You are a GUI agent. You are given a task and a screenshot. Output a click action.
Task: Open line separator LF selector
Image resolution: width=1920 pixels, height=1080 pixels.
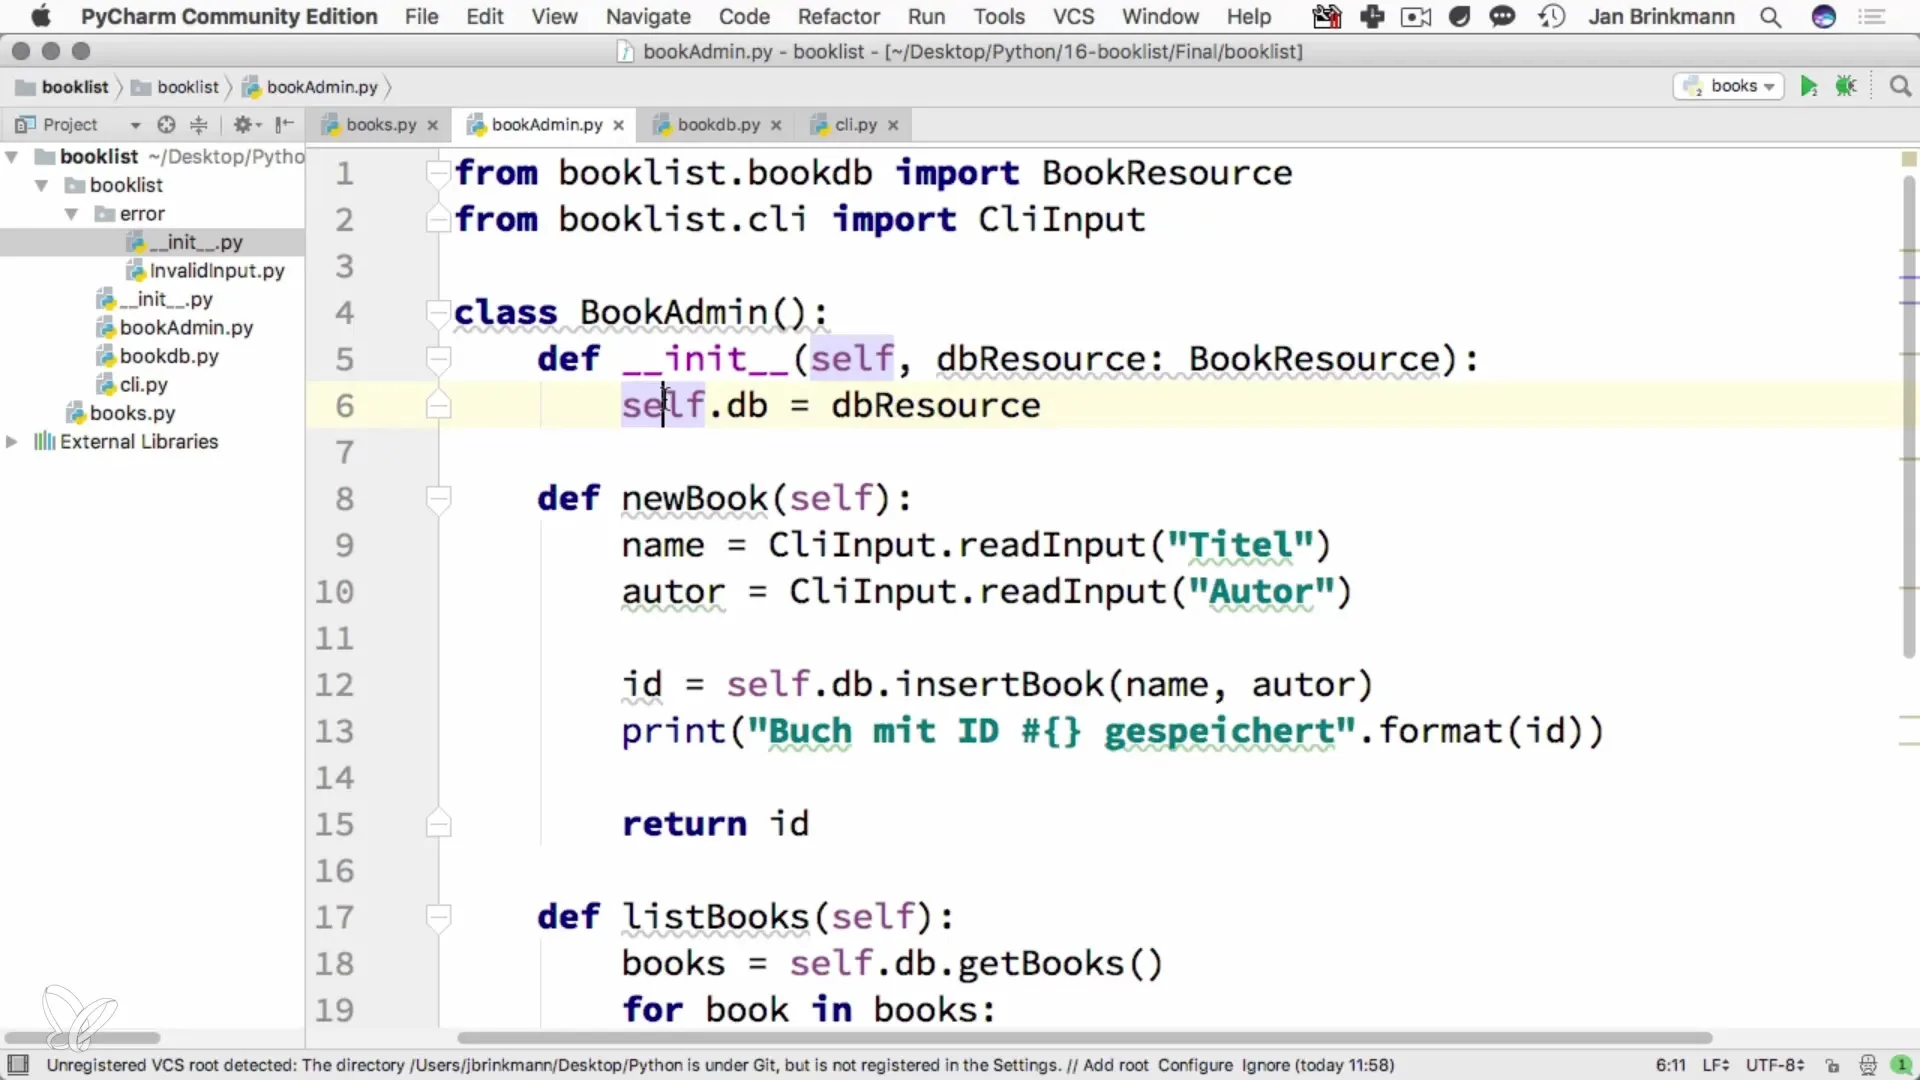coord(1717,1066)
